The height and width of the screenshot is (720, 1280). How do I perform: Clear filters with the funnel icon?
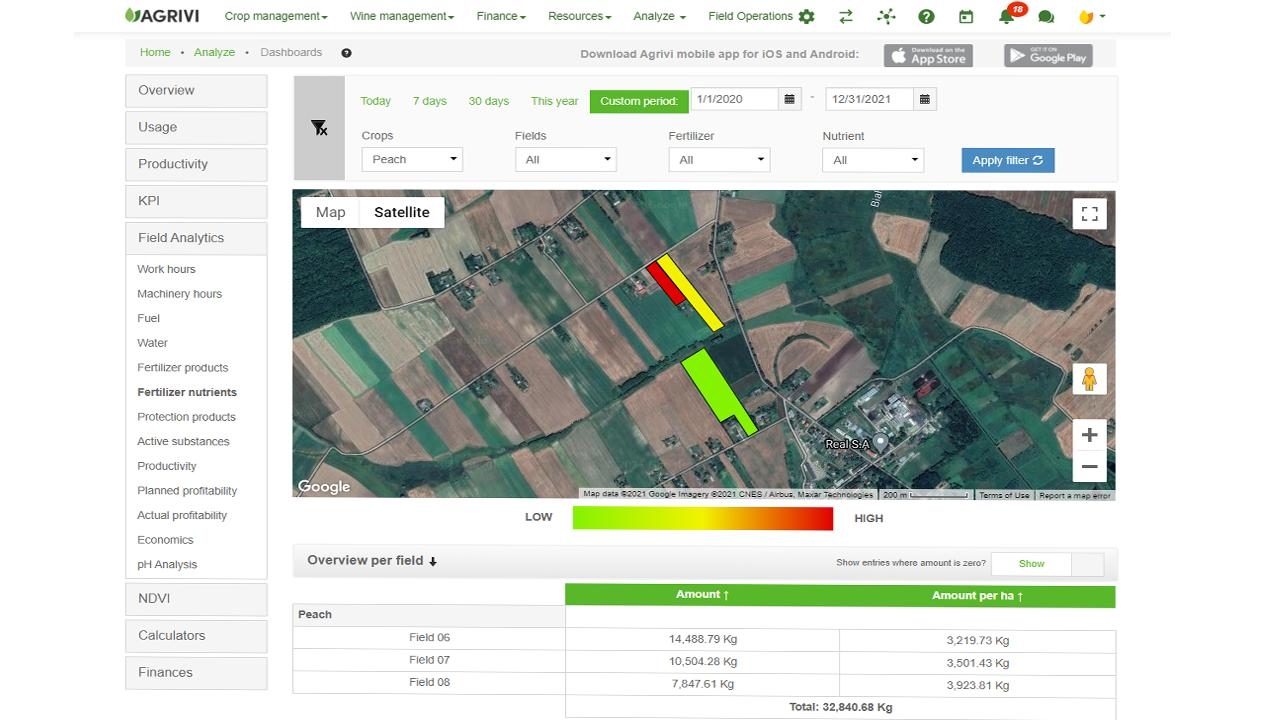[319, 128]
